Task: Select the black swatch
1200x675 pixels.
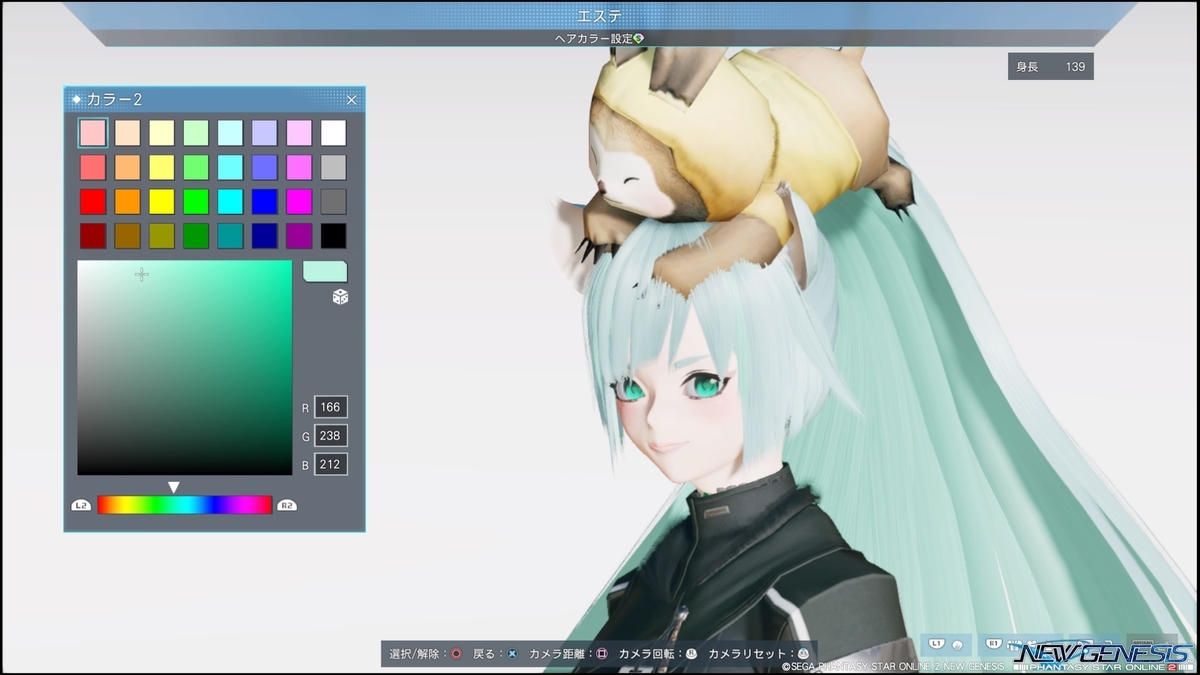Action: (333, 236)
